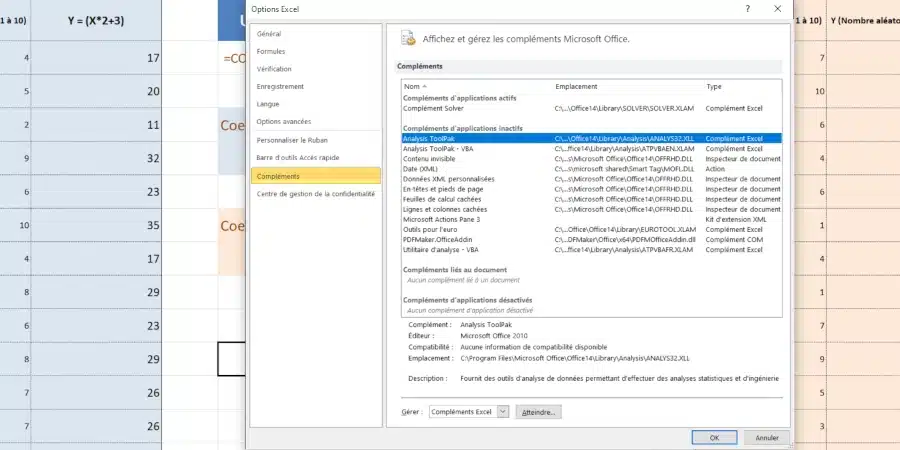Screen dimensions: 900x450
Task: Select Lignes et colonnes cachées row
Action: coord(592,210)
